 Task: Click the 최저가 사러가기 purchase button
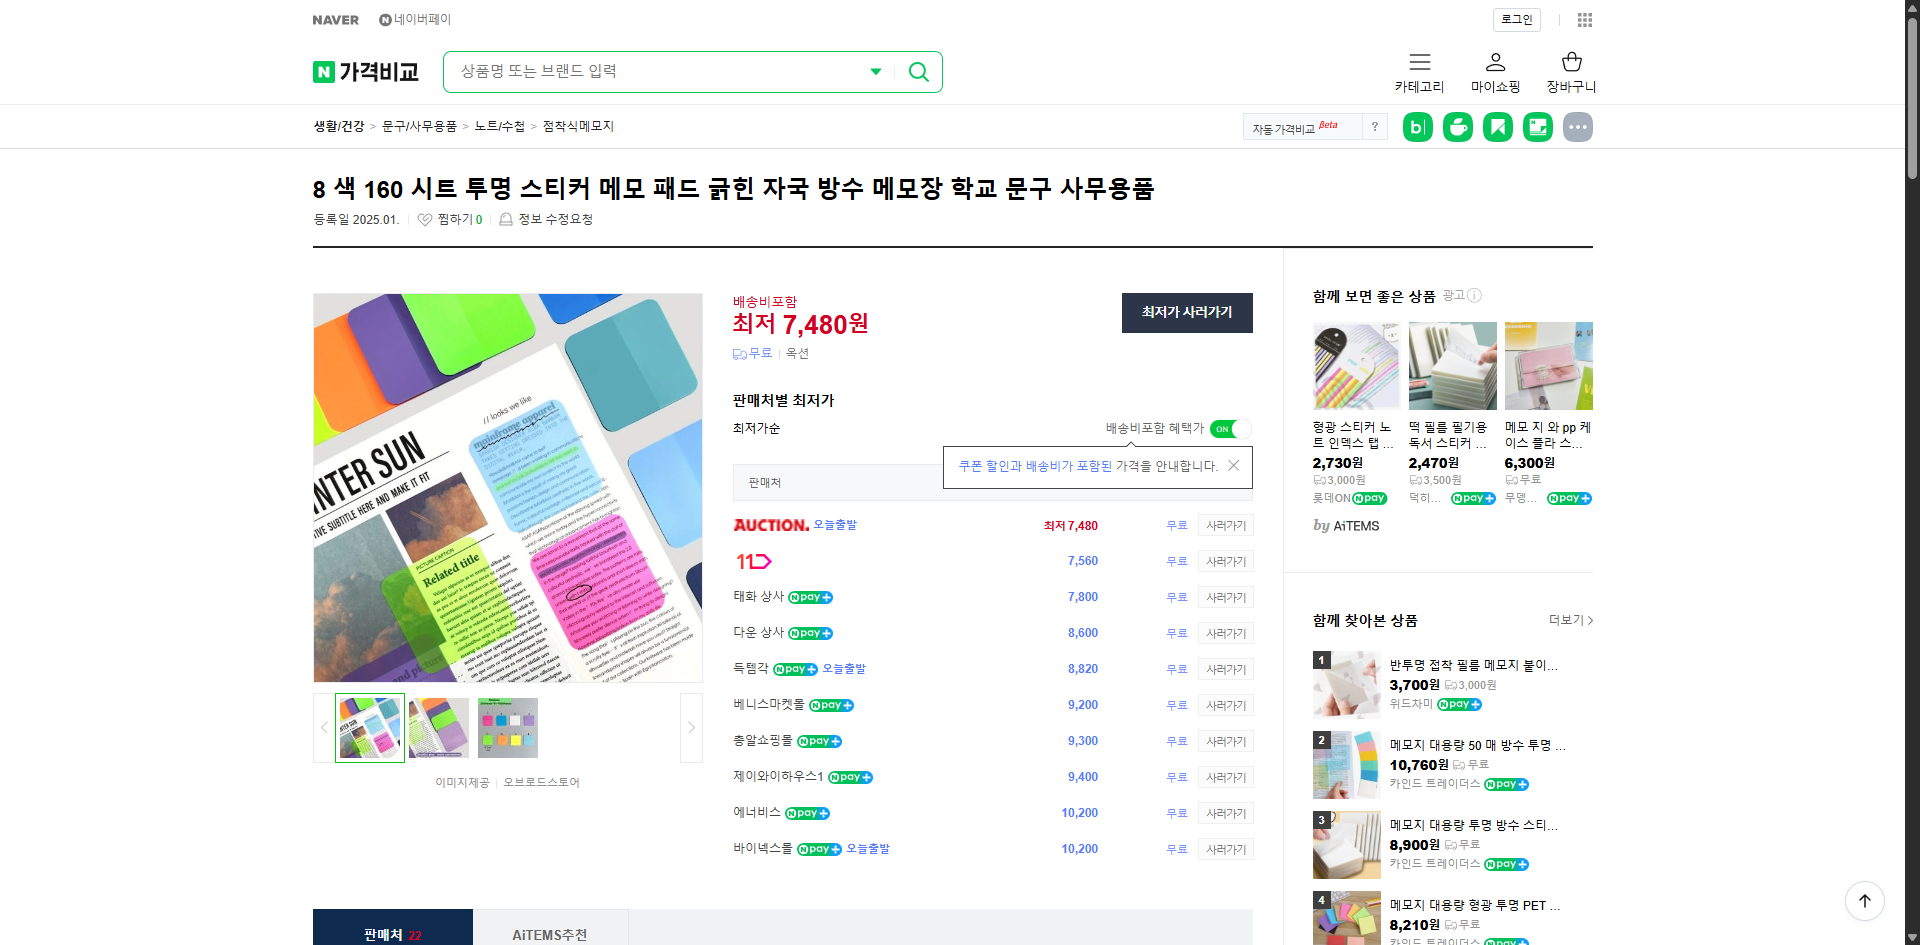point(1186,312)
